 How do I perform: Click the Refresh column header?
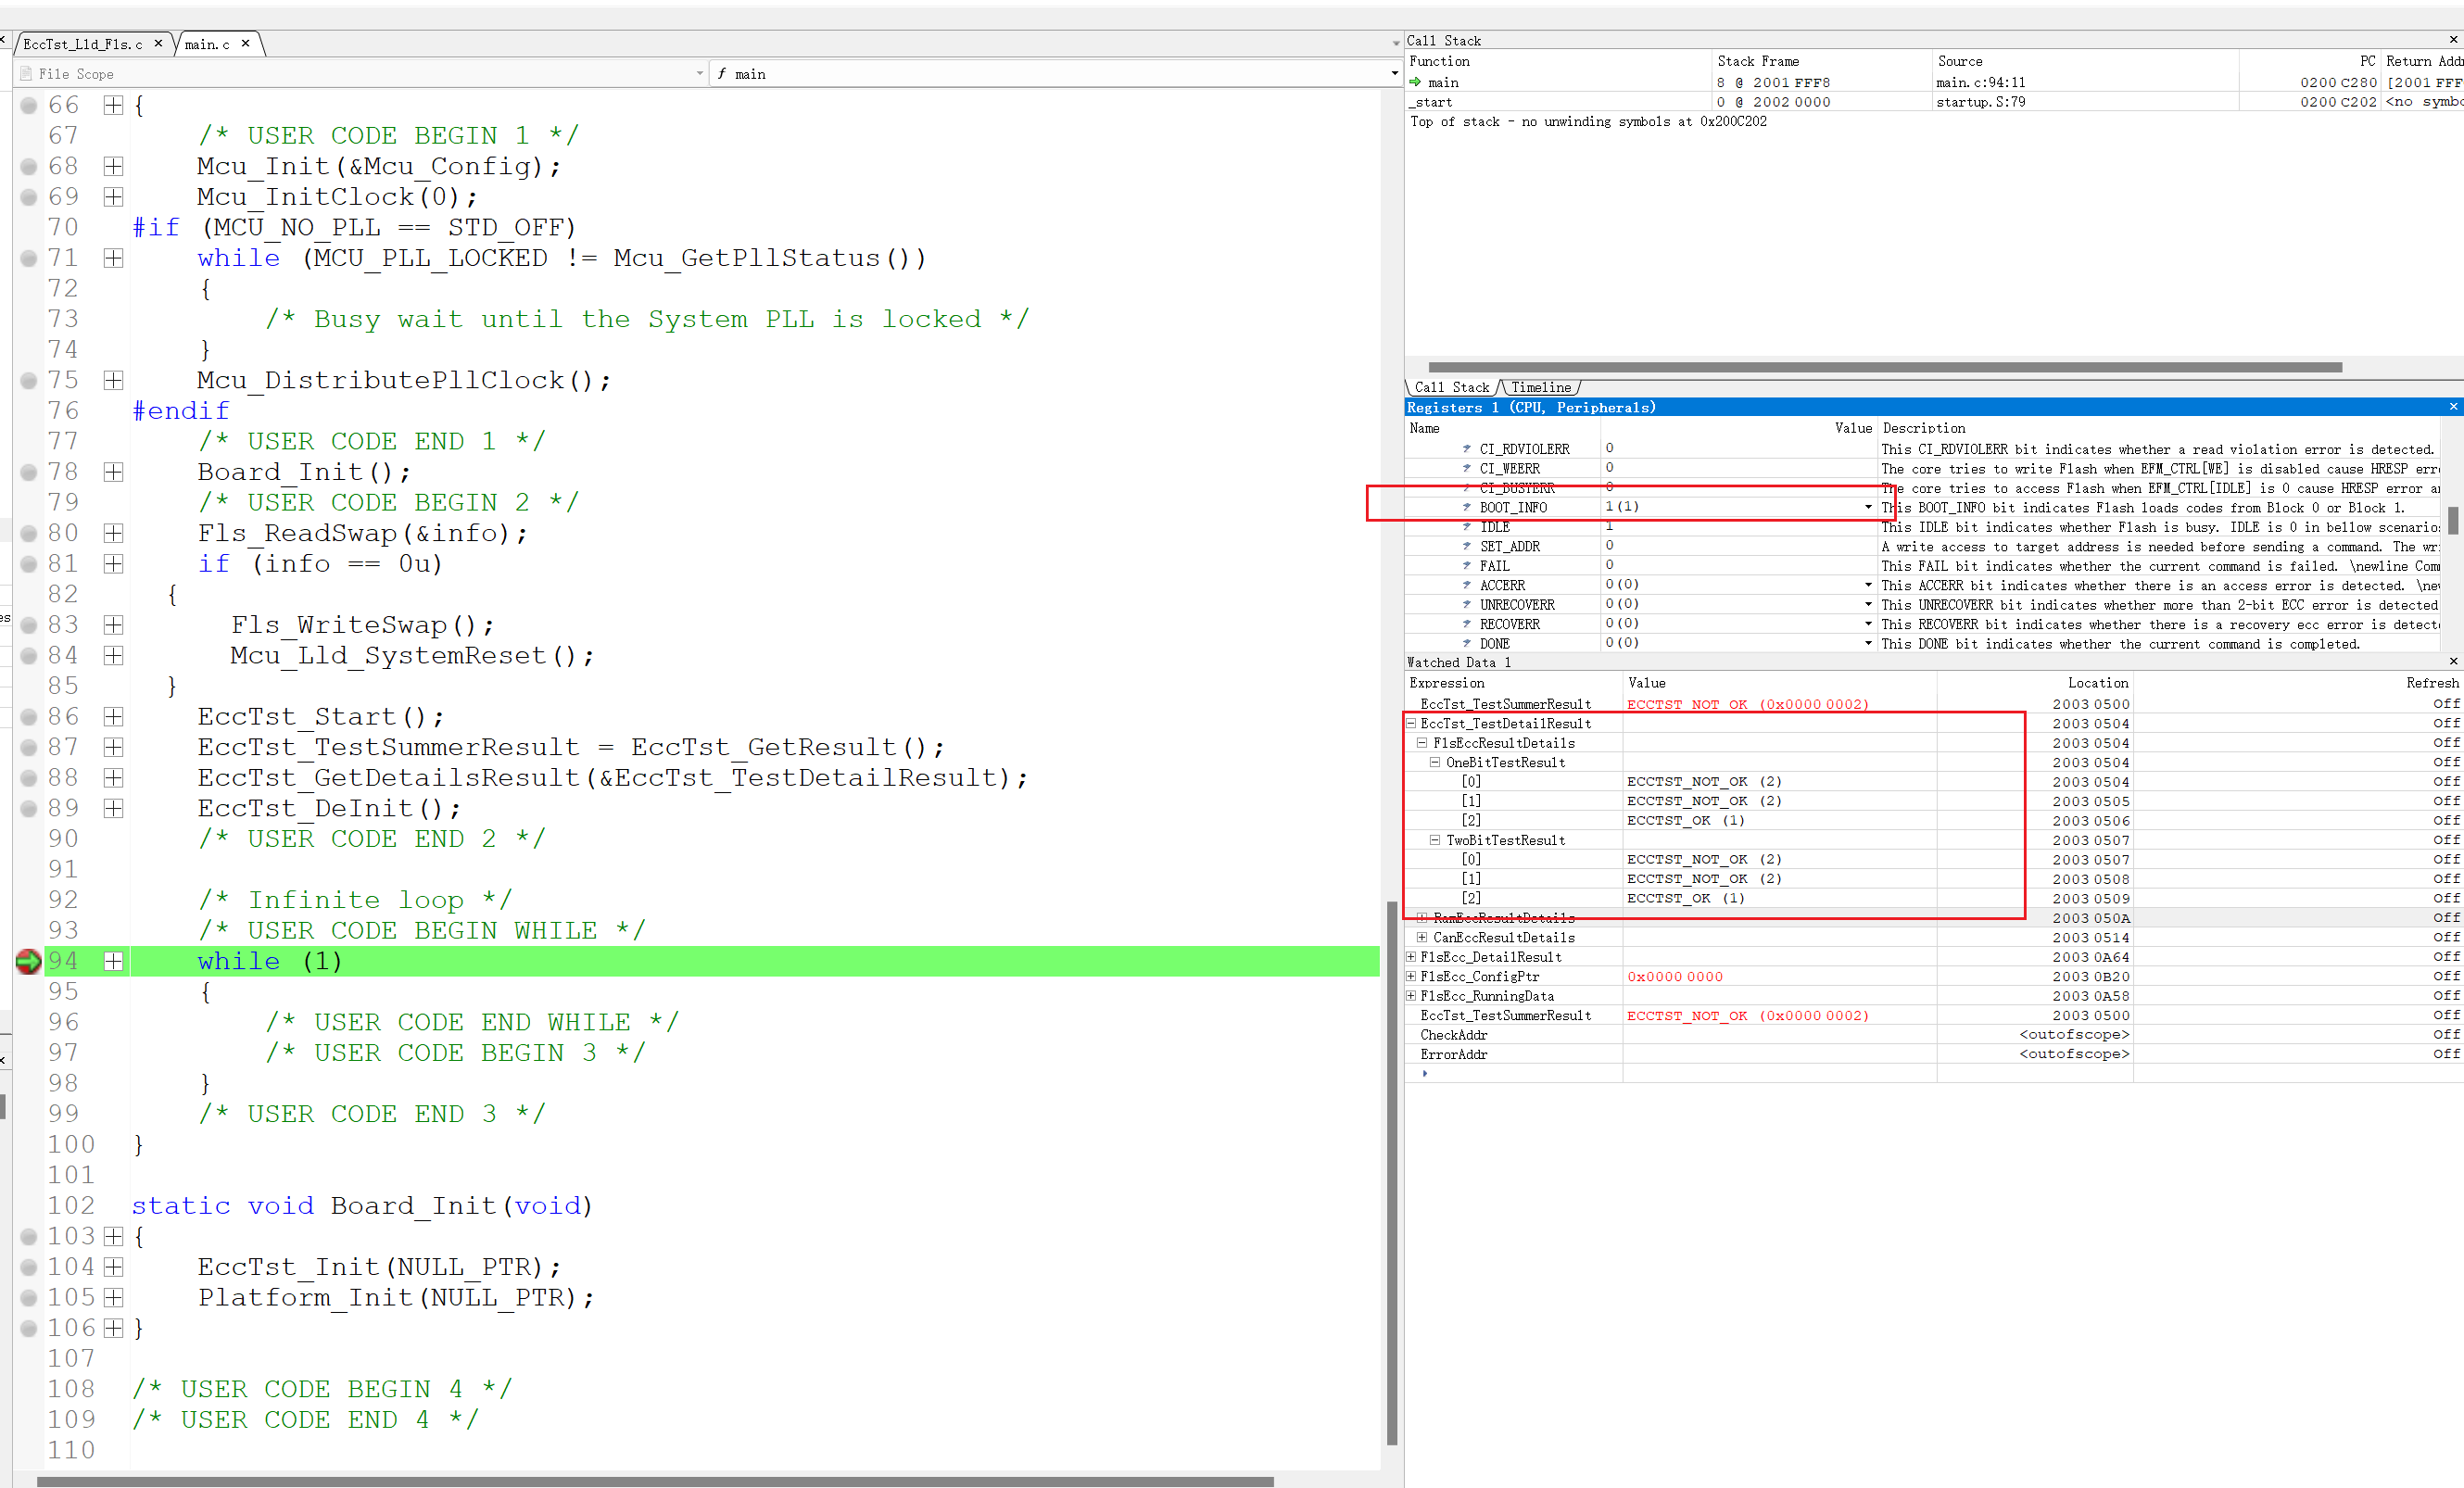click(2432, 682)
